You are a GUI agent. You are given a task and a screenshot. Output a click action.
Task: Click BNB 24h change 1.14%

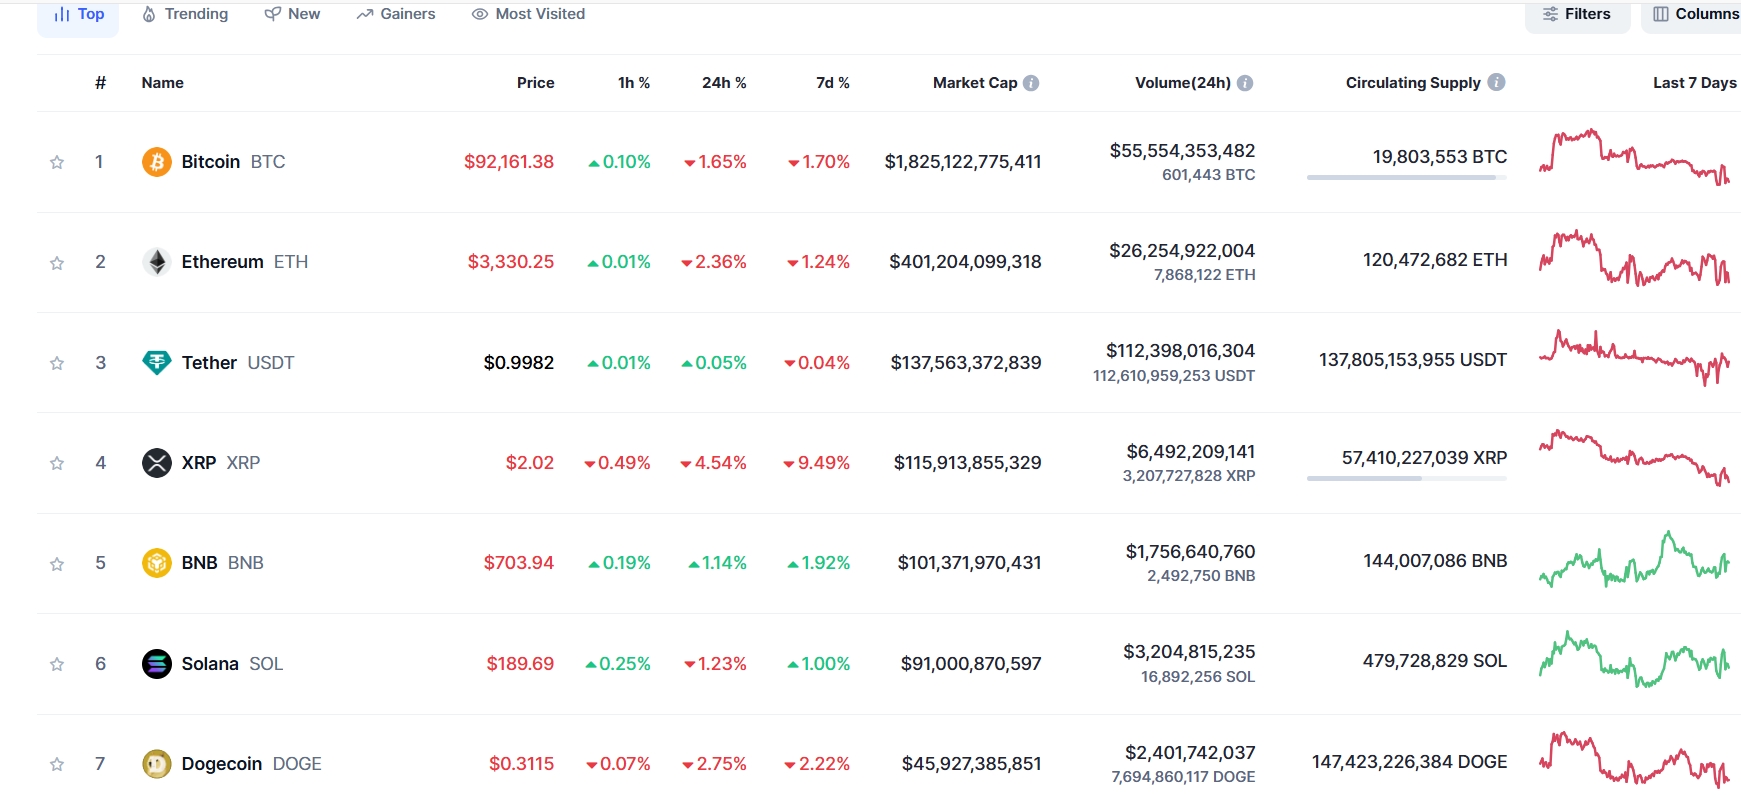point(717,563)
